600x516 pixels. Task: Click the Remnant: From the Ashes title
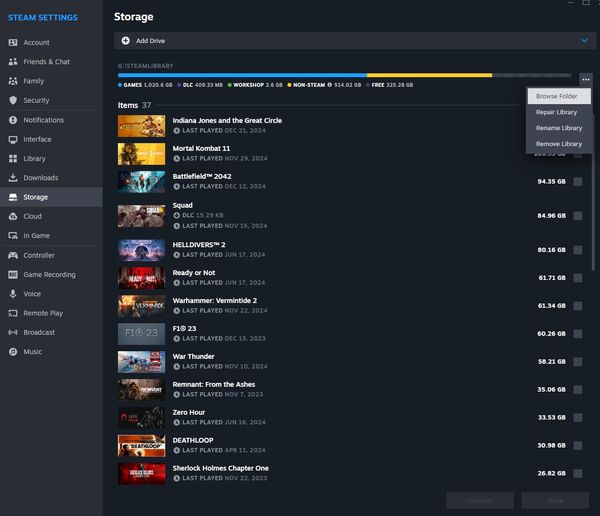pos(214,384)
